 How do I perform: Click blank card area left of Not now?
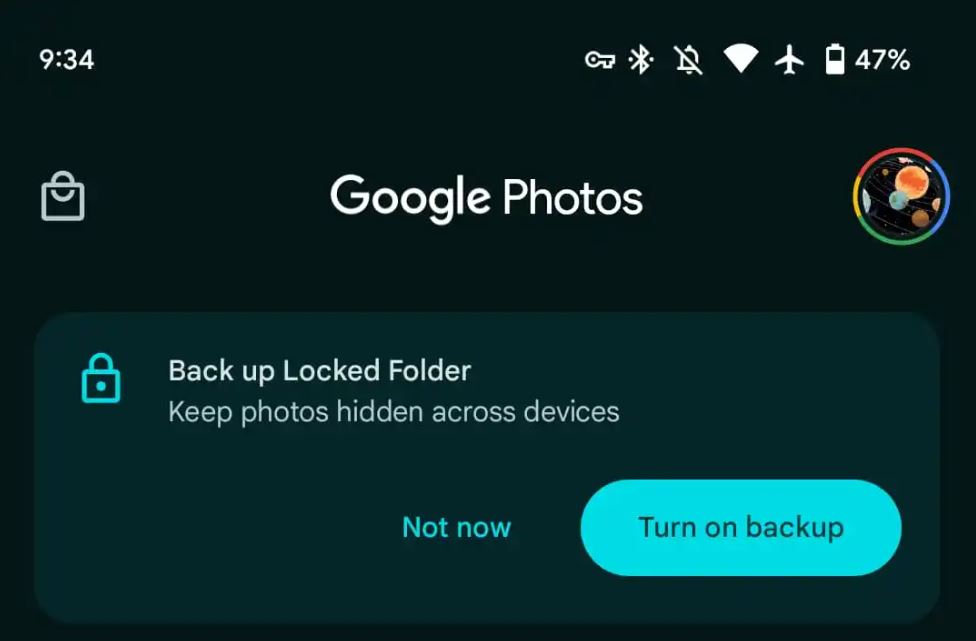218,527
